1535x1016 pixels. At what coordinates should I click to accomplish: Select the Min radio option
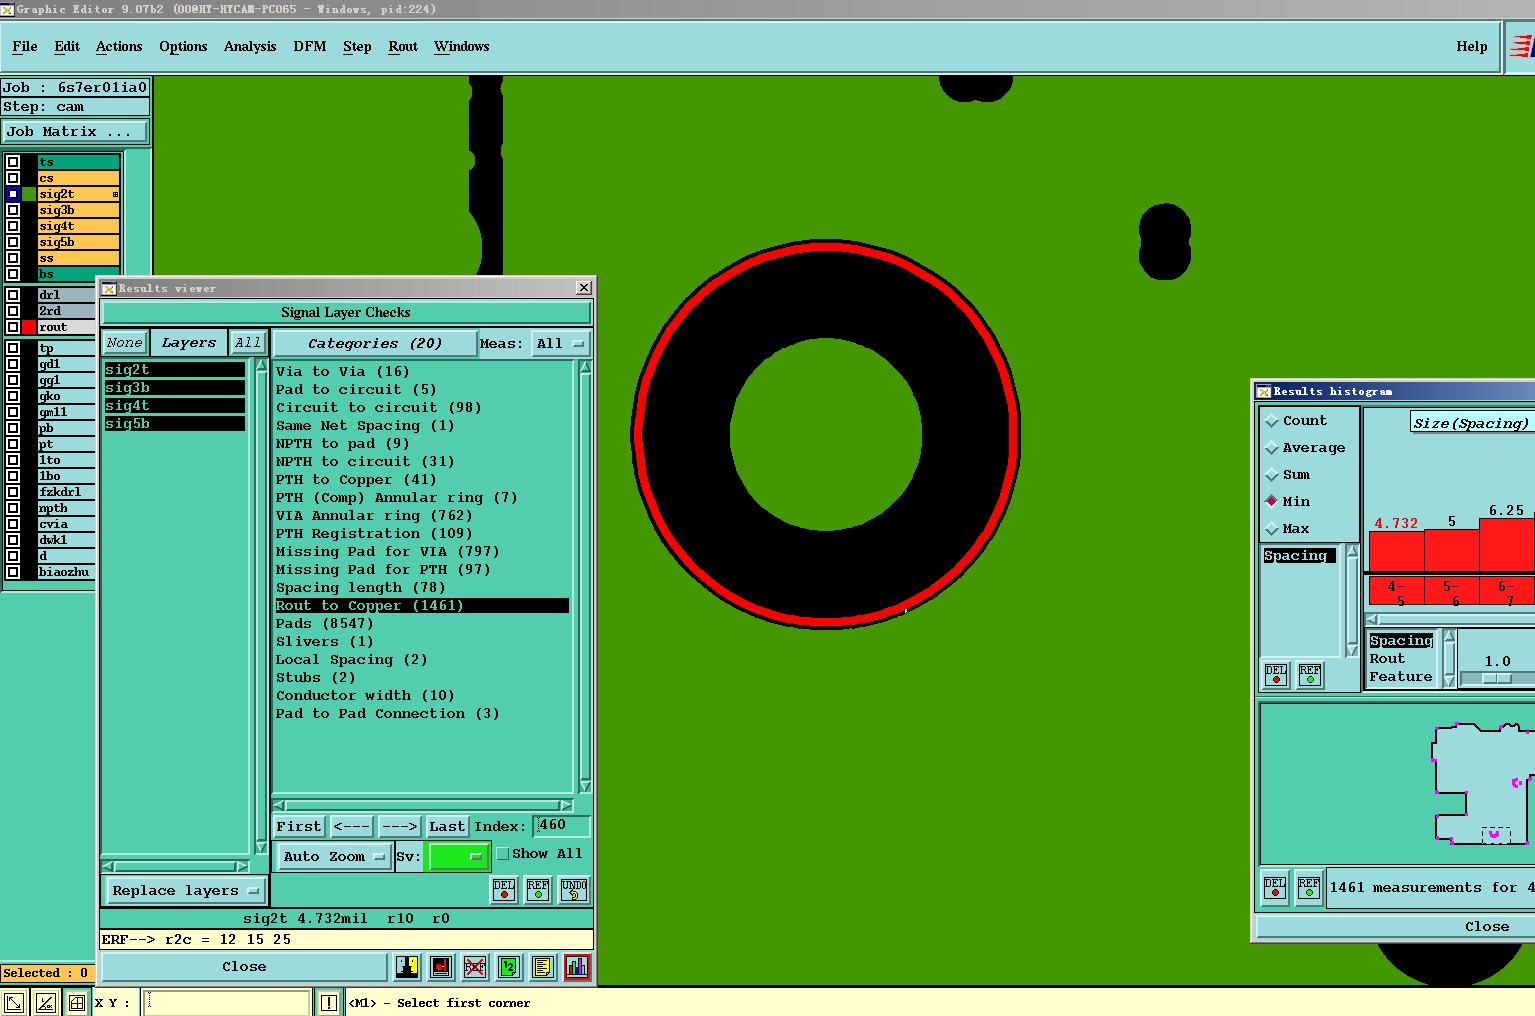1272,502
